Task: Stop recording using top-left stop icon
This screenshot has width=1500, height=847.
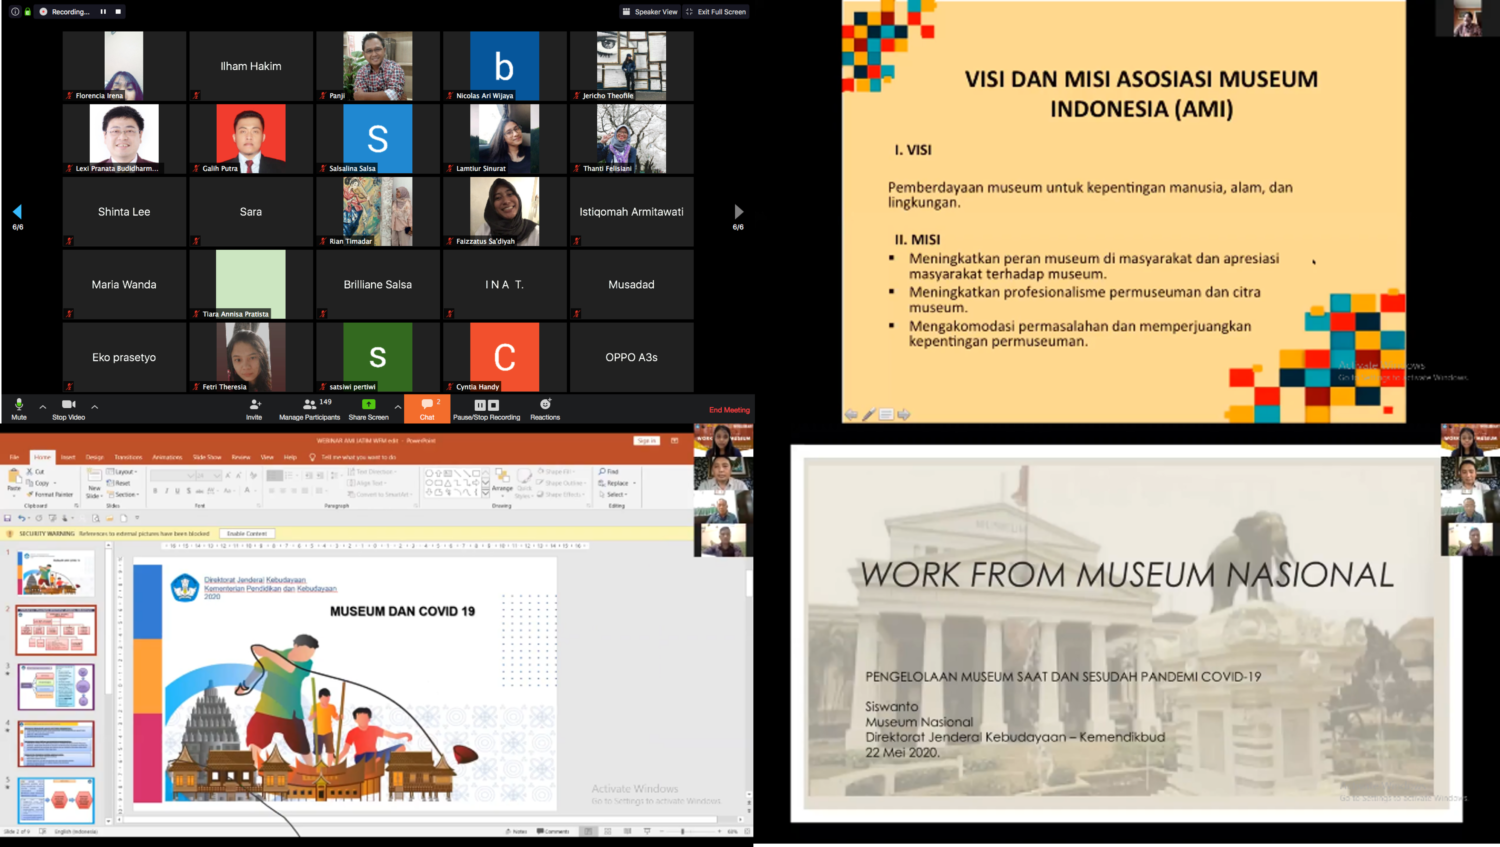Action: coord(118,12)
